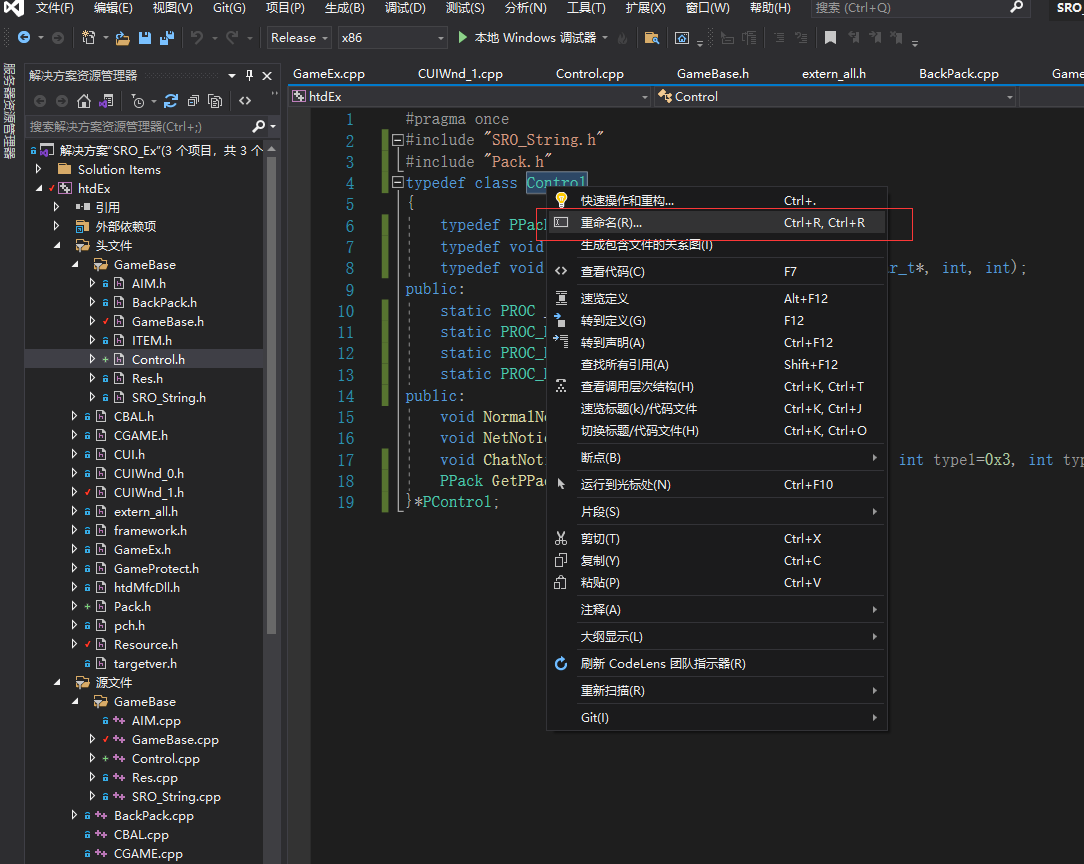
Task: Choose 转到定义(G) from context menu
Action: click(x=613, y=321)
